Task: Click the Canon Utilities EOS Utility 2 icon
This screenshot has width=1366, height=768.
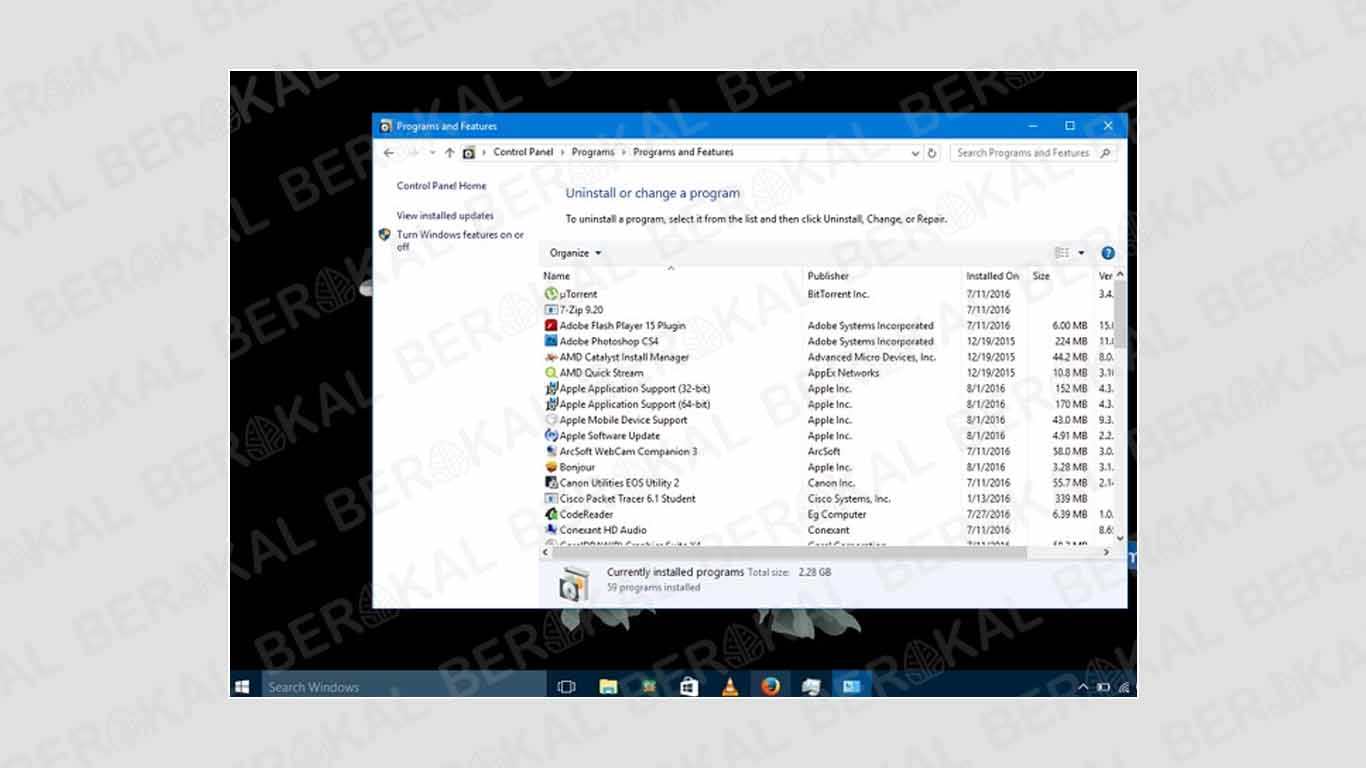Action: coord(551,483)
